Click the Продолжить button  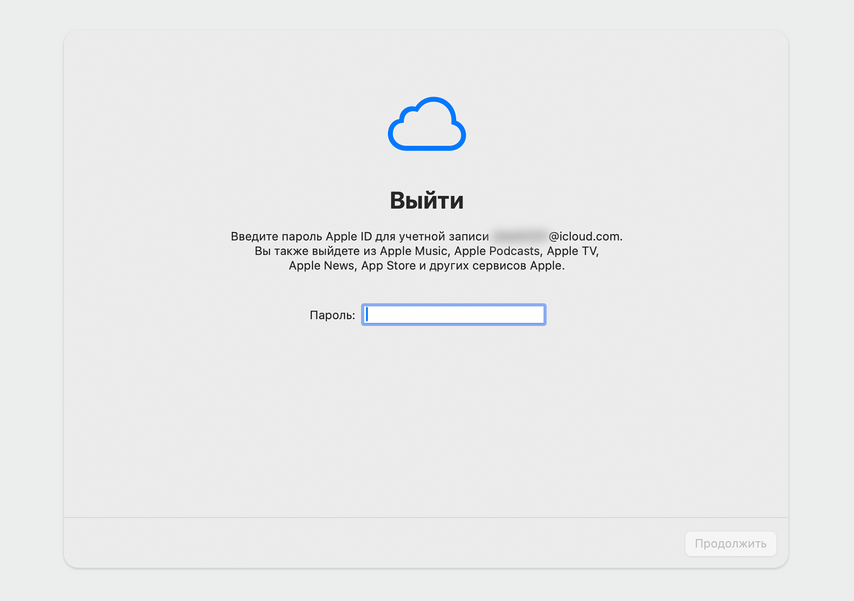[x=730, y=544]
